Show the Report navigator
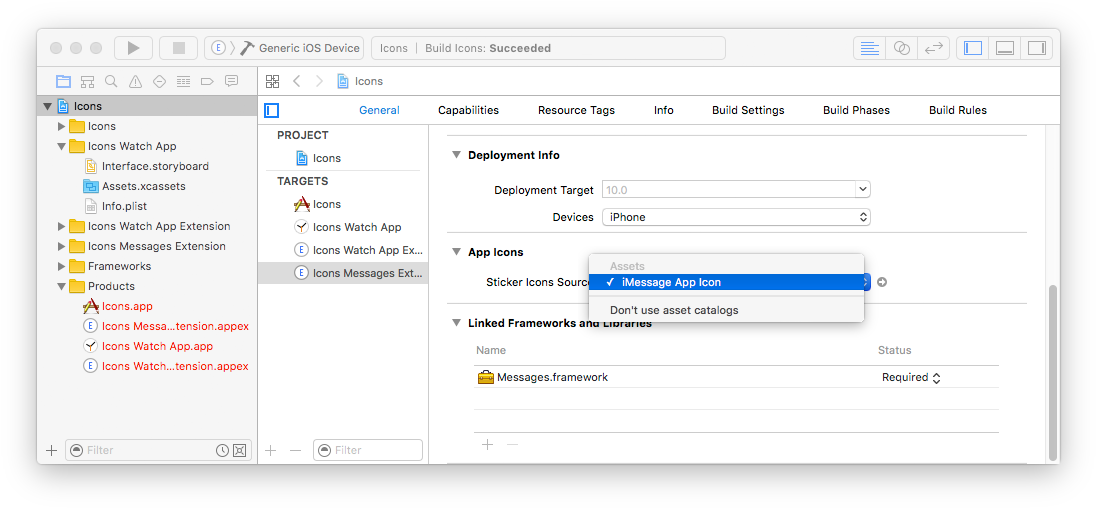This screenshot has width=1096, height=508. [231, 82]
